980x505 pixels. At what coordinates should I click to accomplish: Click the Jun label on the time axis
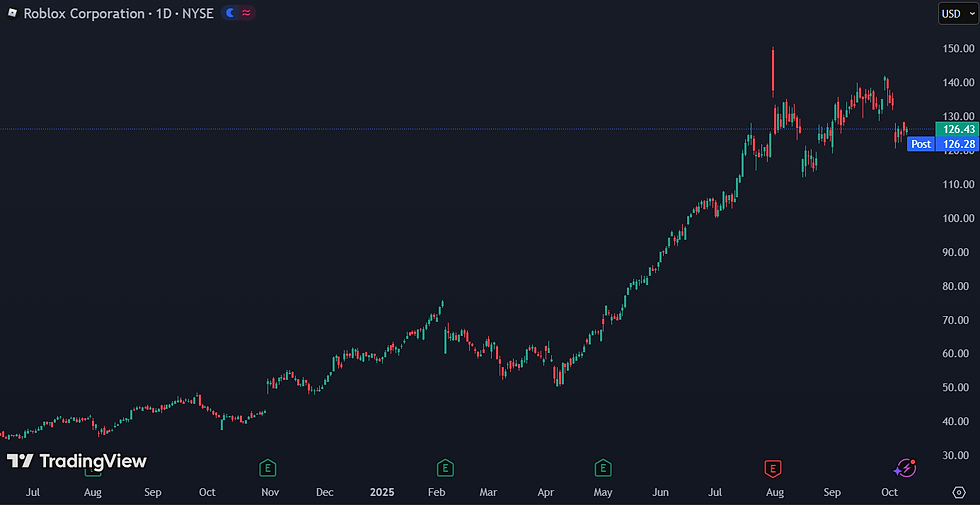pos(660,492)
